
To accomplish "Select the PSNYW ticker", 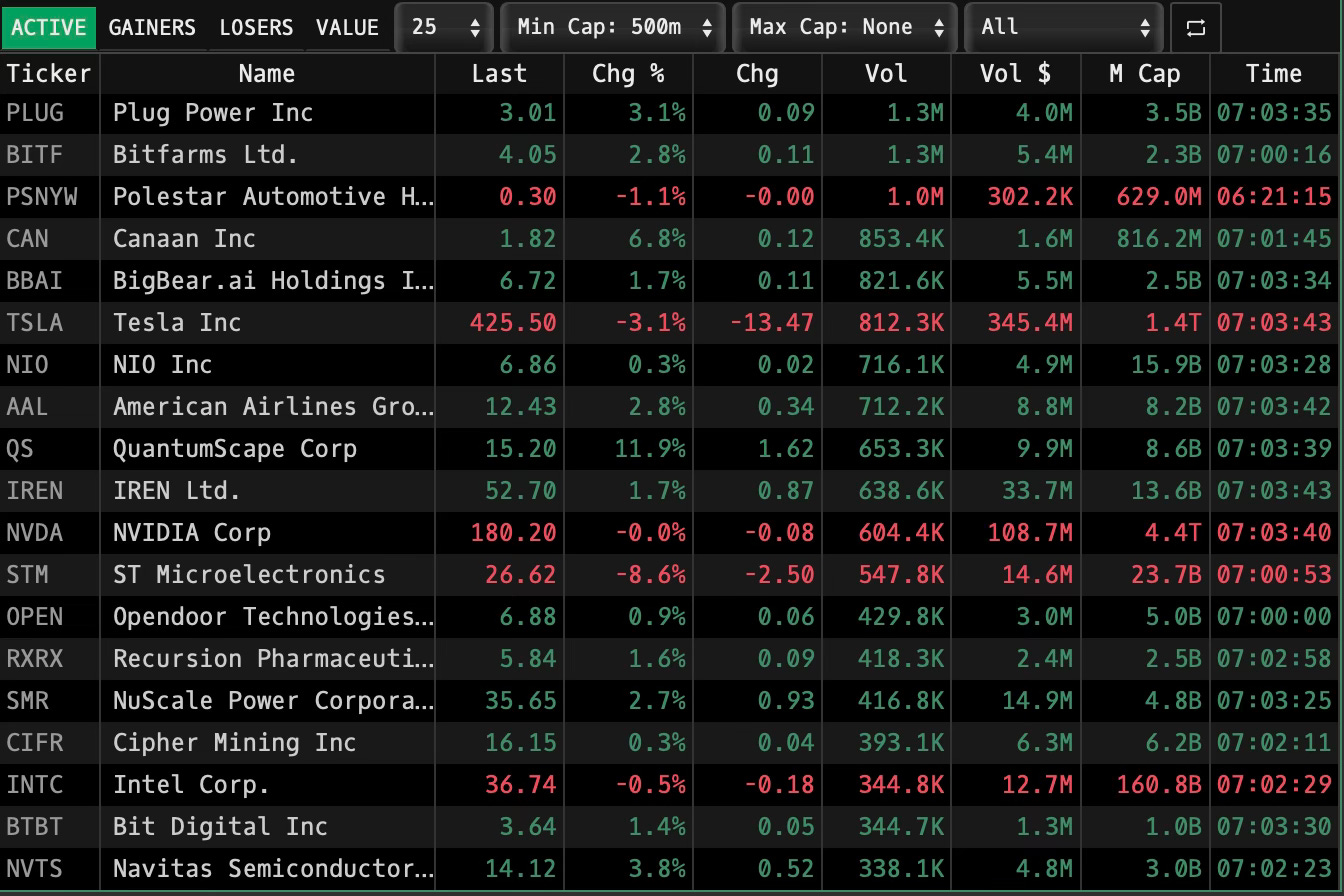I will (x=42, y=197).
